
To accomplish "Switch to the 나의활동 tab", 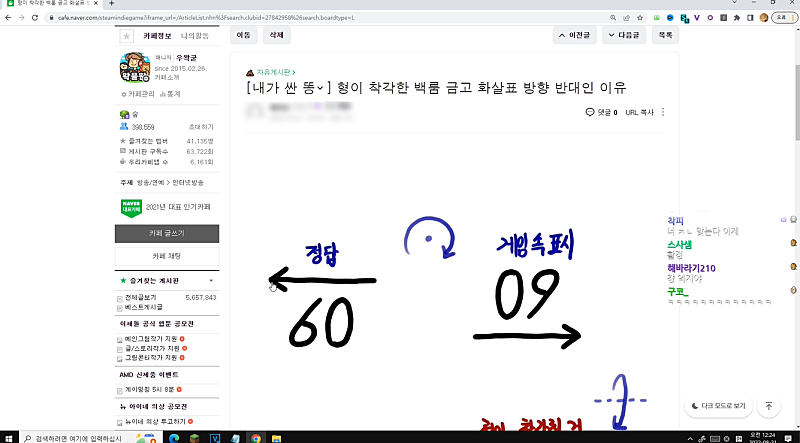I will 195,36.
